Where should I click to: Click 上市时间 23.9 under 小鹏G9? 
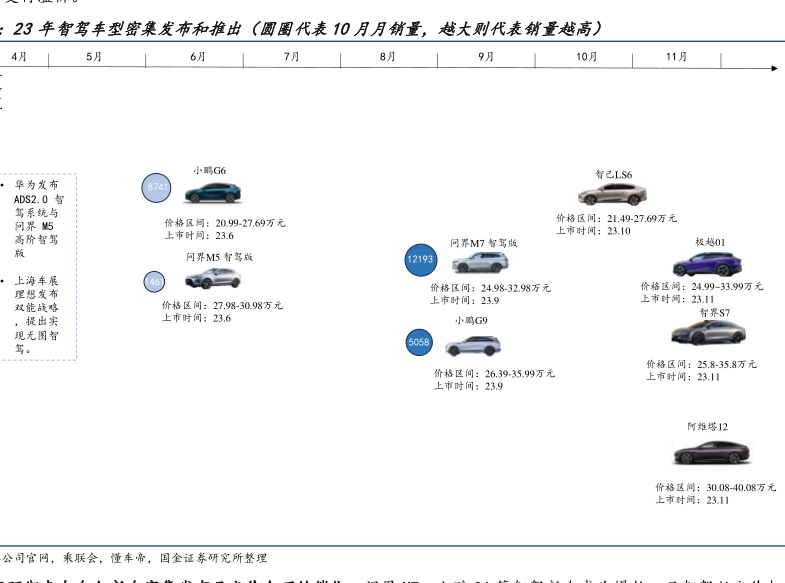coord(469,386)
